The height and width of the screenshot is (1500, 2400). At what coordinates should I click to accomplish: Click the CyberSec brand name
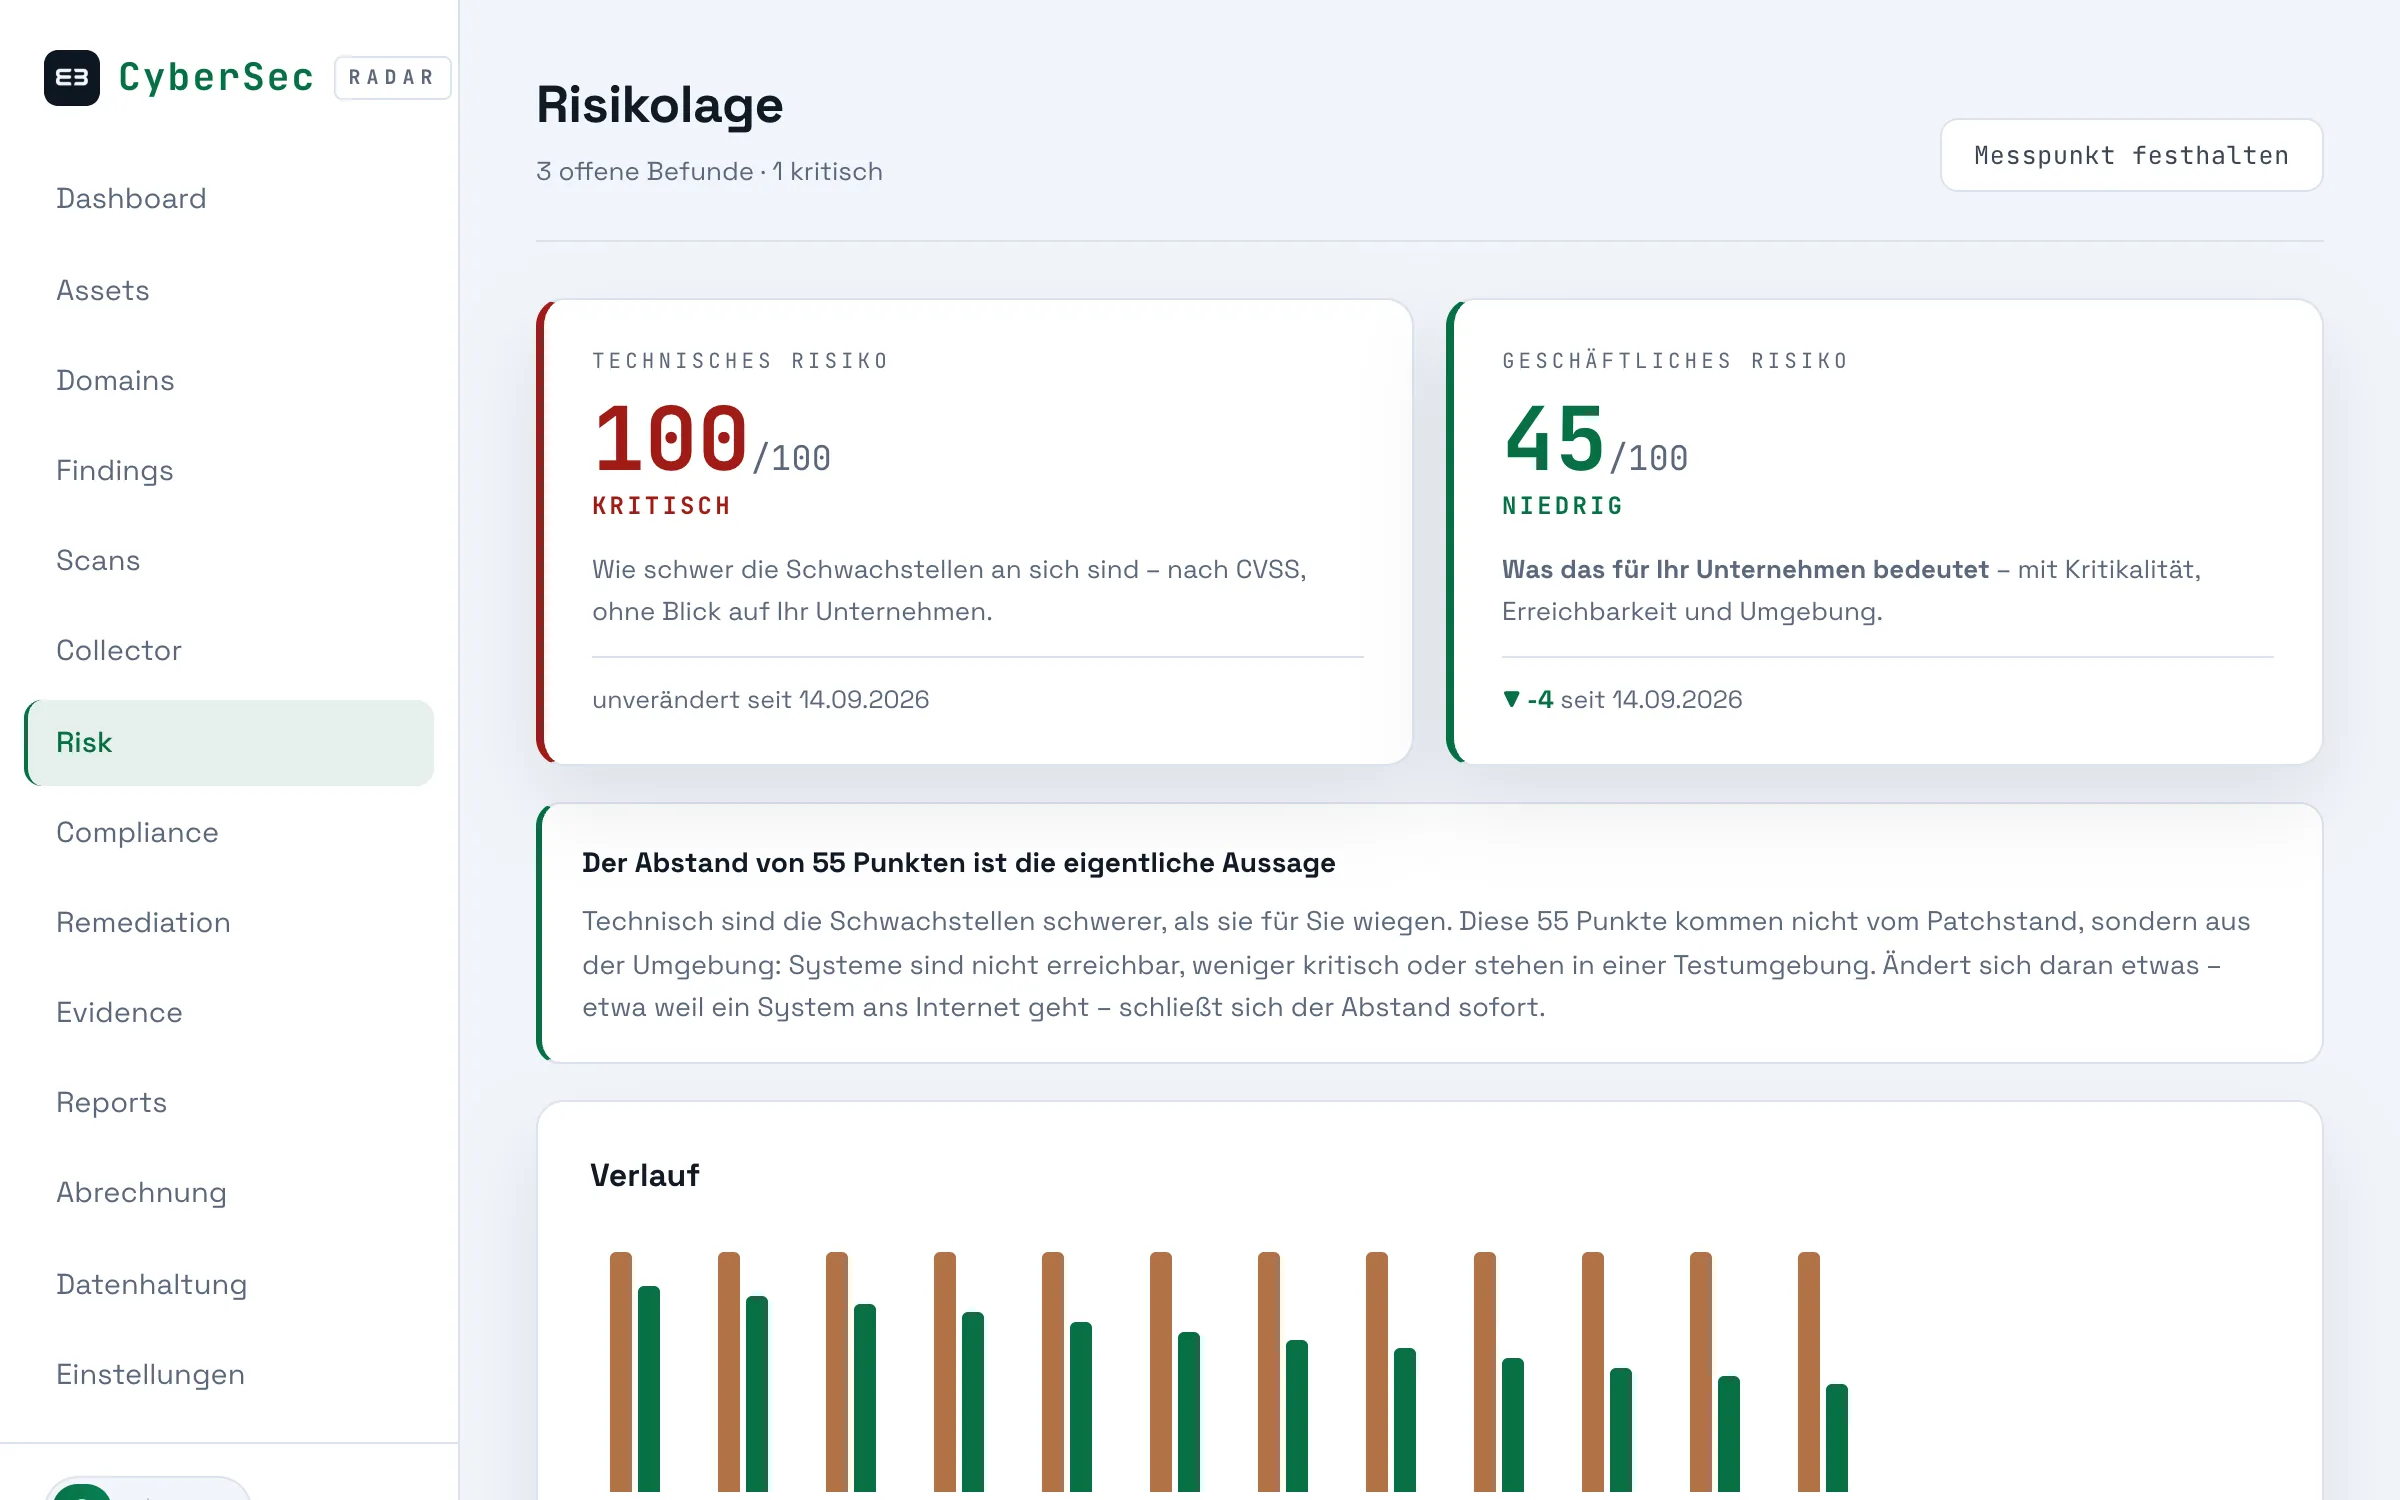[216, 77]
